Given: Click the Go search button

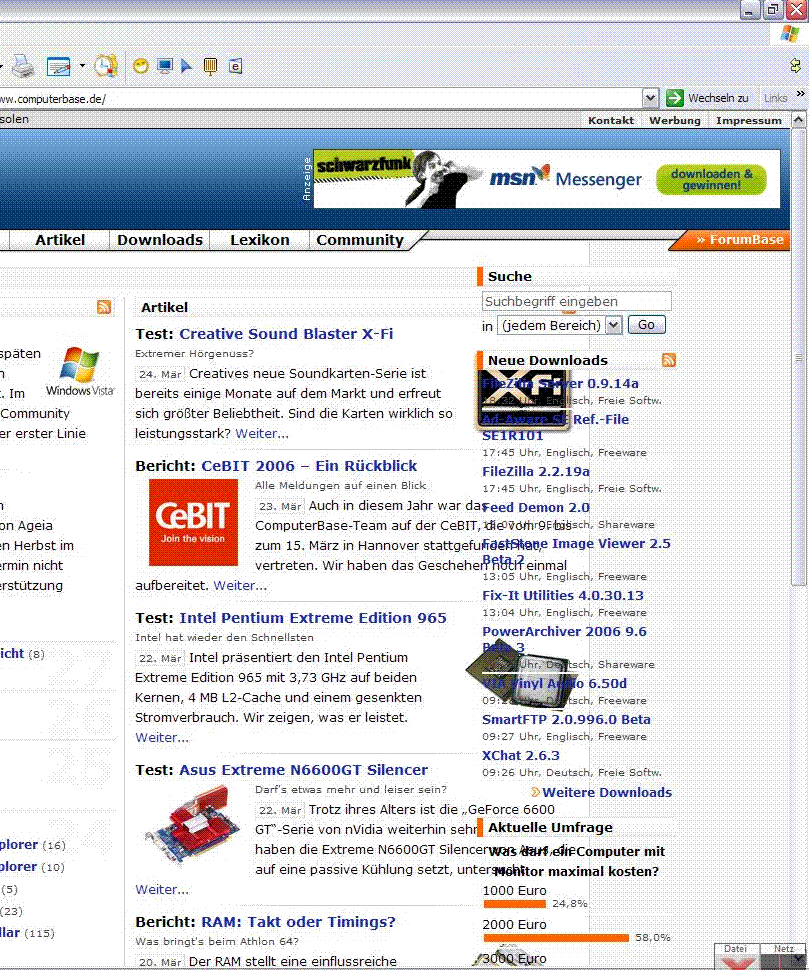Looking at the screenshot, I should pos(646,325).
